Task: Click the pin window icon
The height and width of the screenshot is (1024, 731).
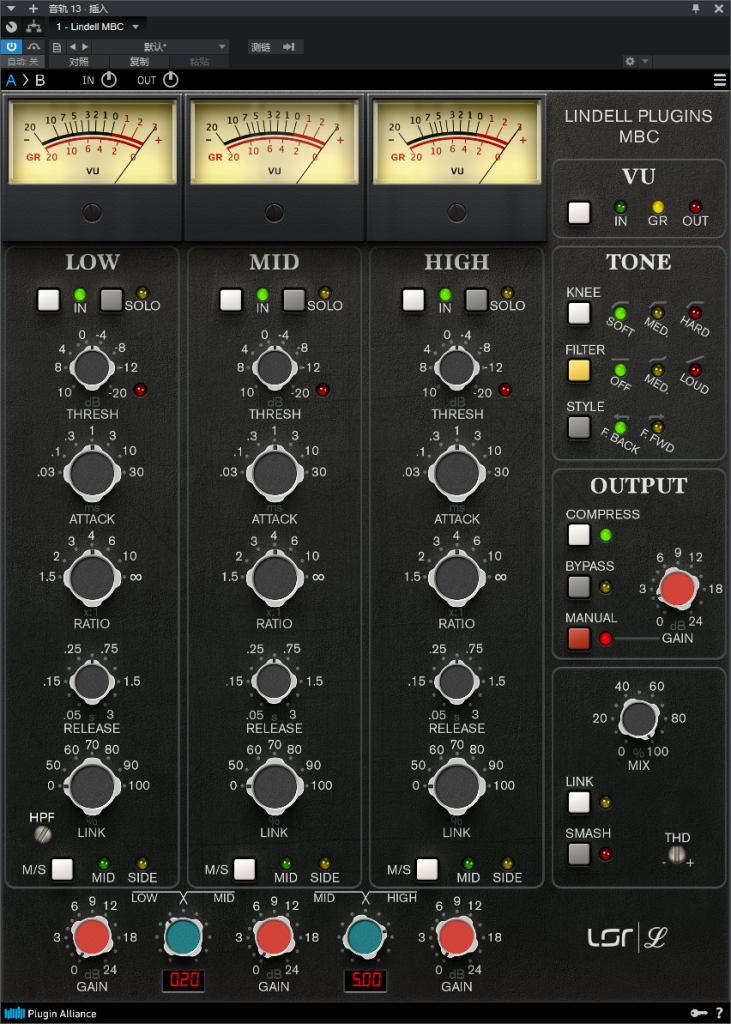Action: 696,8
